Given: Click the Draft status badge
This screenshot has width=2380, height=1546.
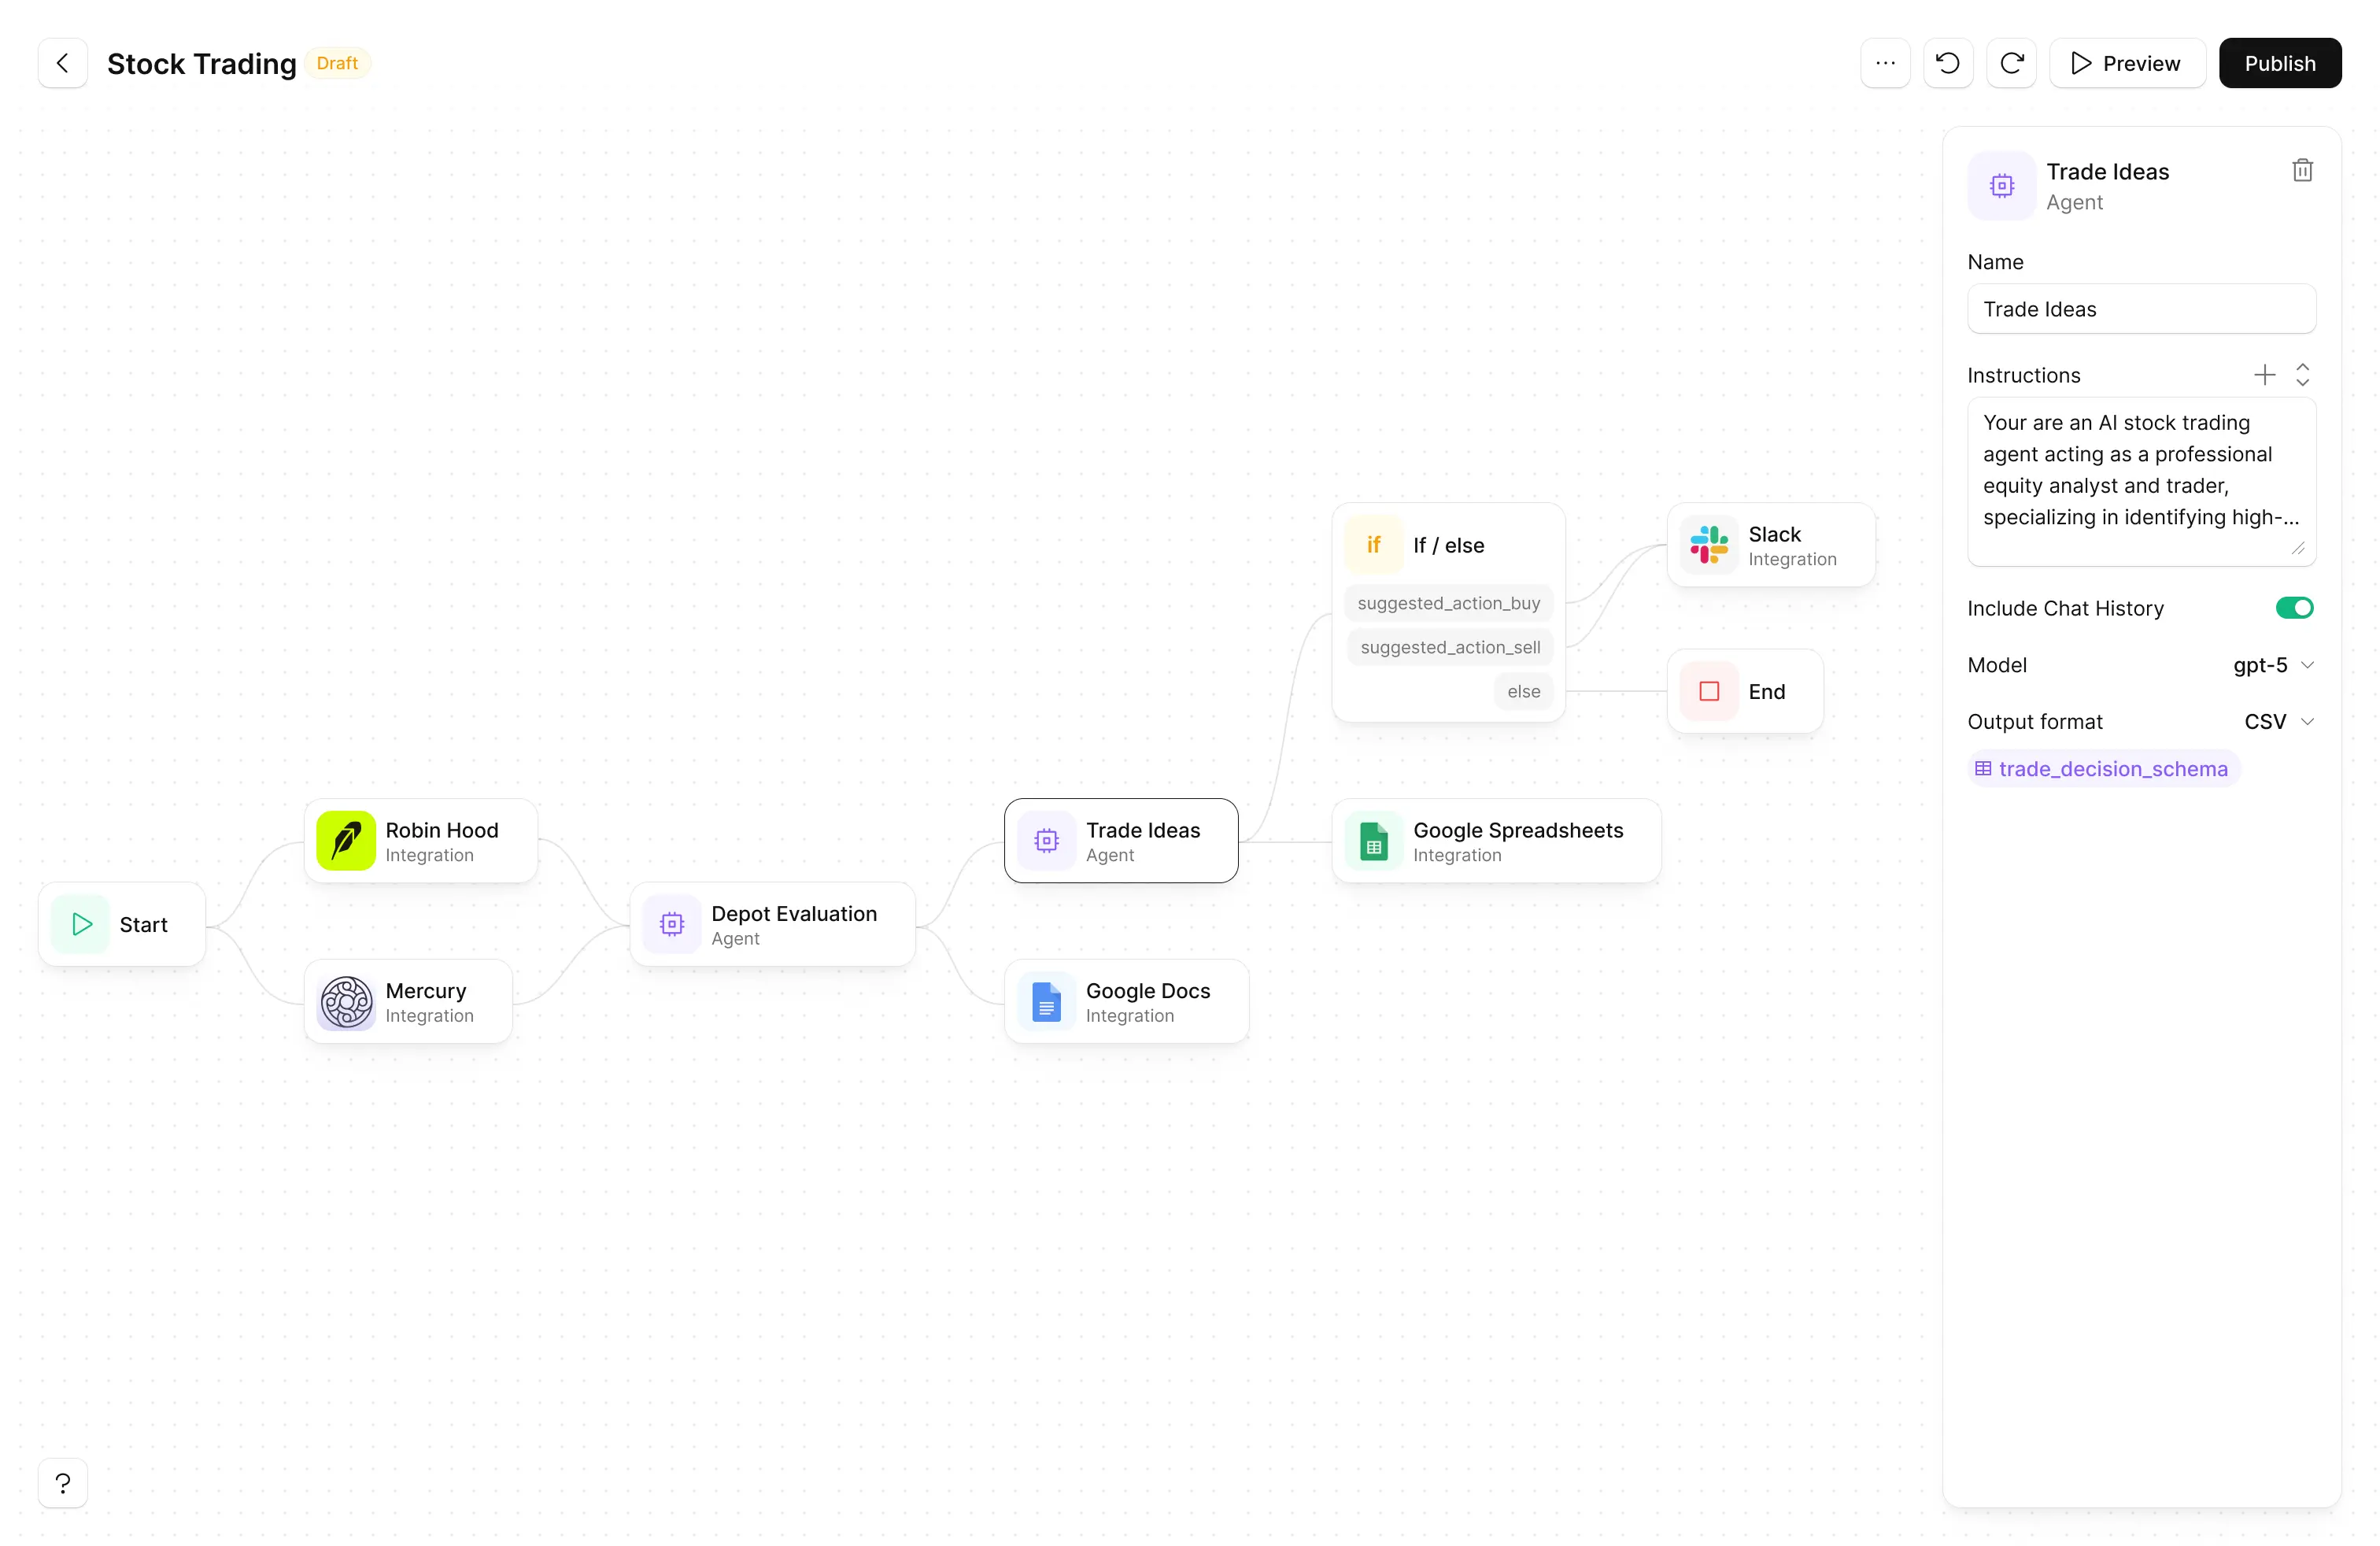Looking at the screenshot, I should (x=337, y=63).
